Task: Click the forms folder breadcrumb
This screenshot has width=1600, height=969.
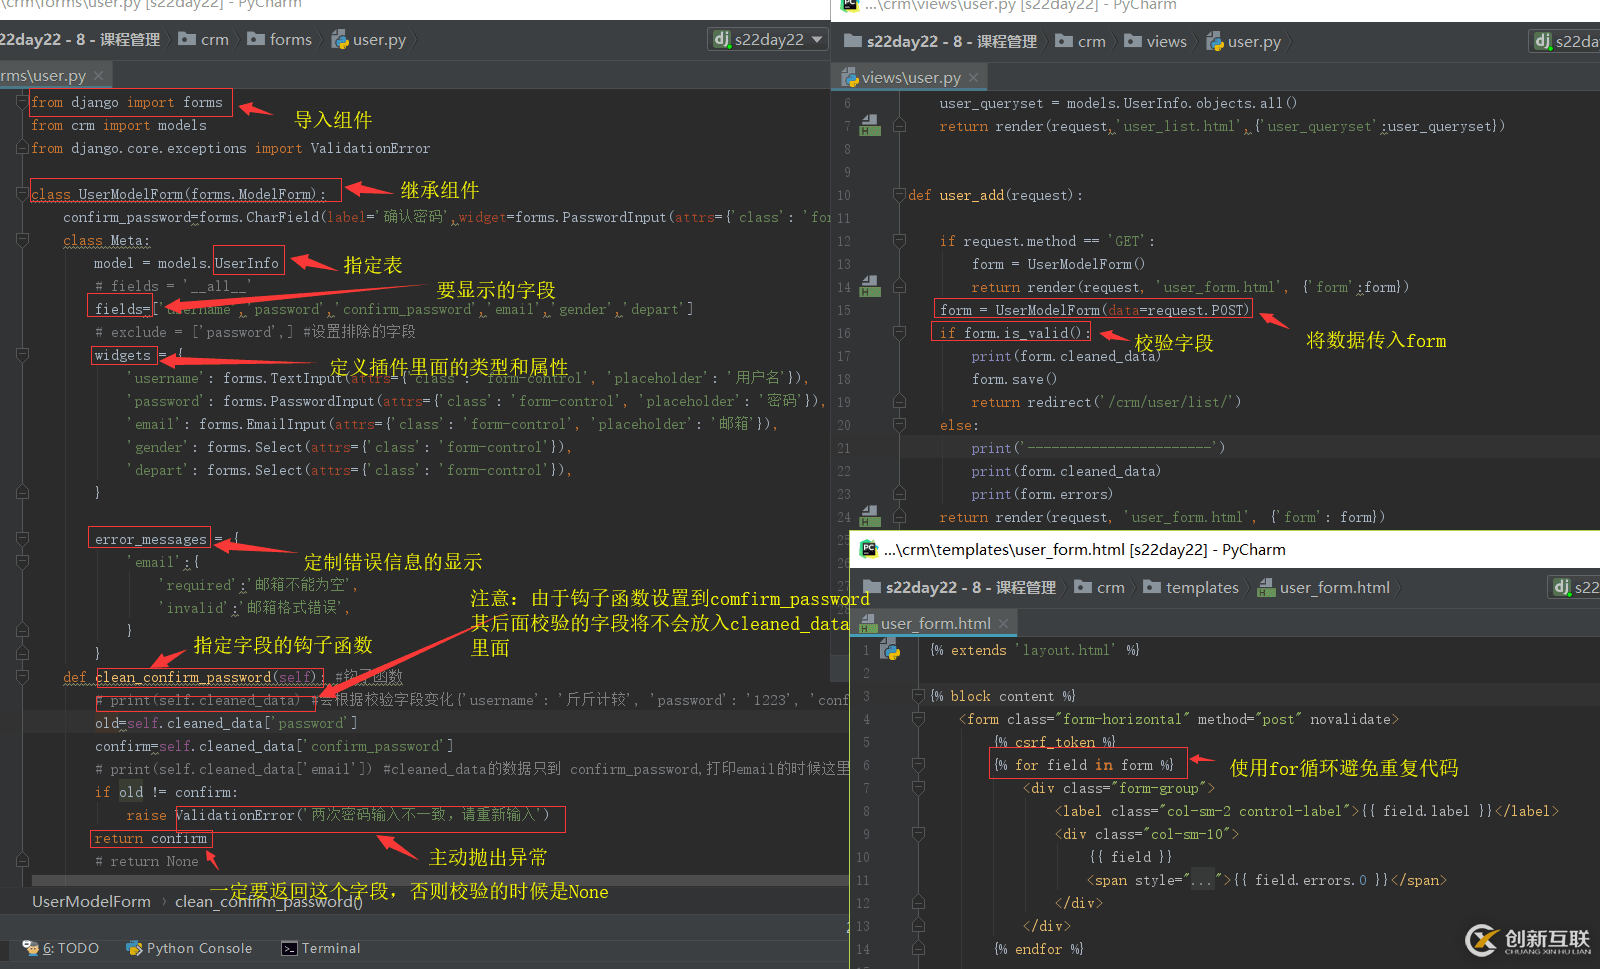Action: pyautogui.click(x=280, y=39)
